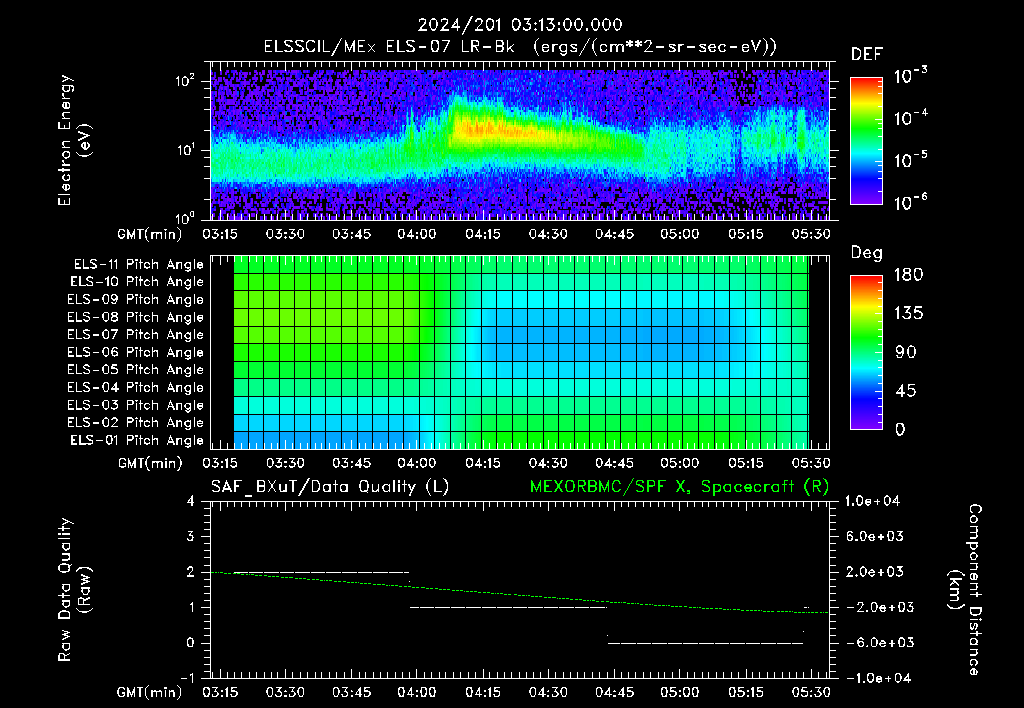Click the Raw Data Quality (Raw) axis label
This screenshot has width=1024, height=708.
[x=74, y=590]
